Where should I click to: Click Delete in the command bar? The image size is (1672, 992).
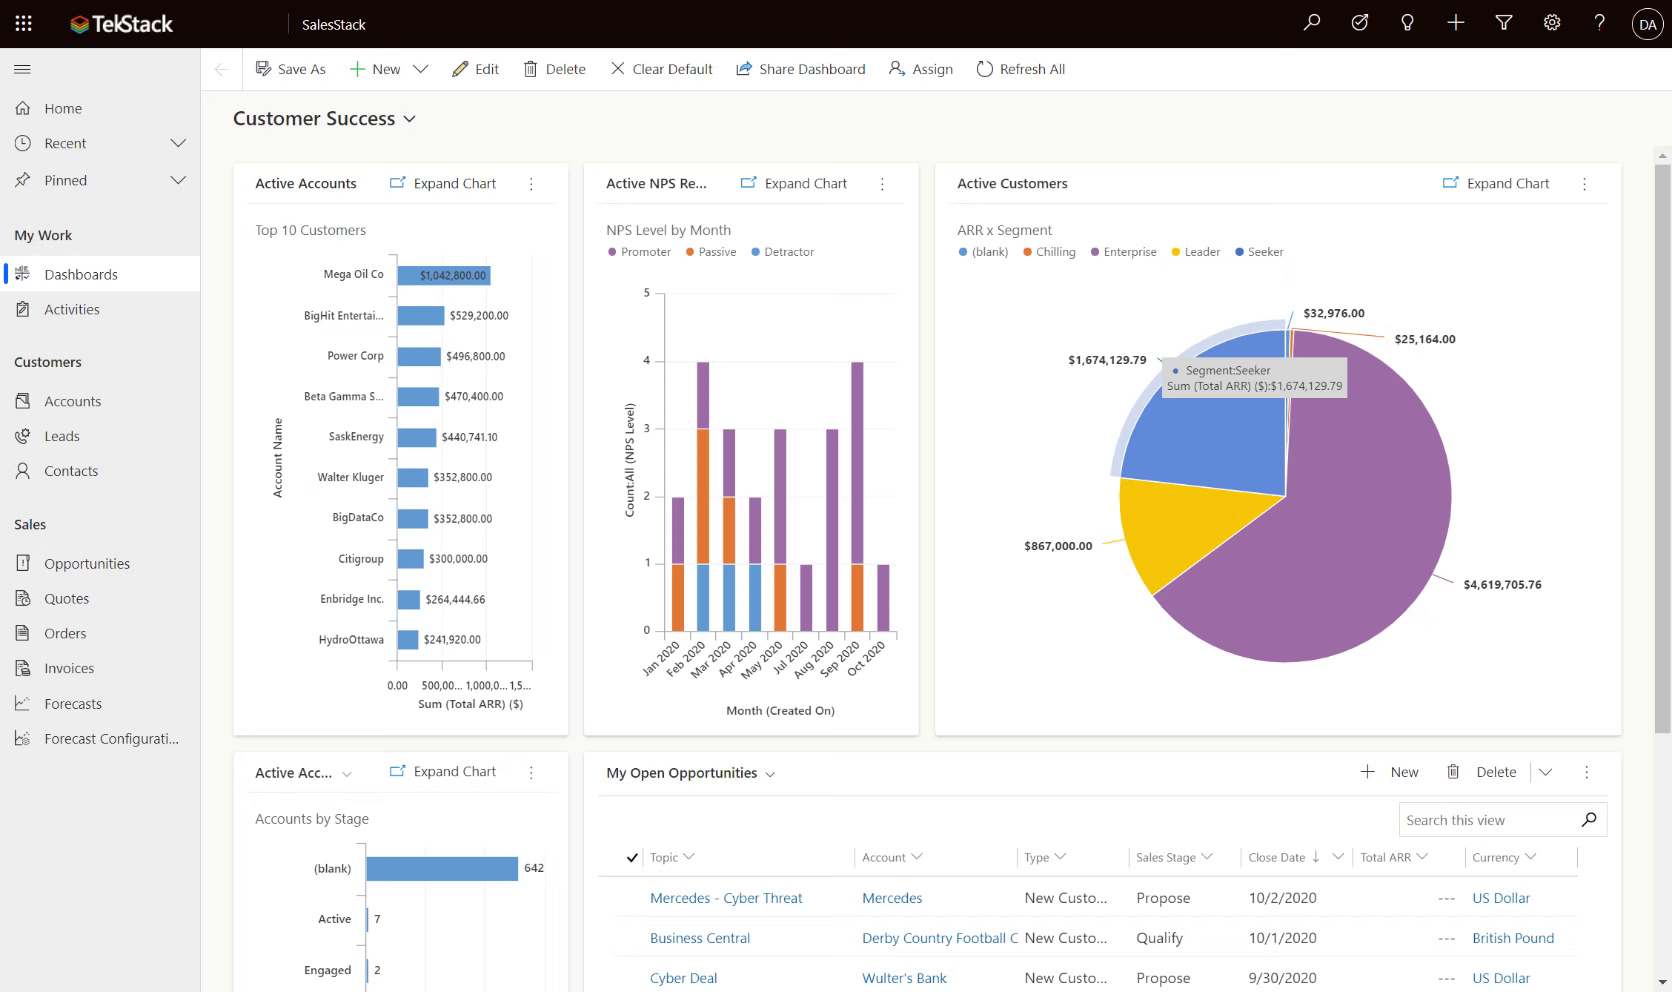555,69
